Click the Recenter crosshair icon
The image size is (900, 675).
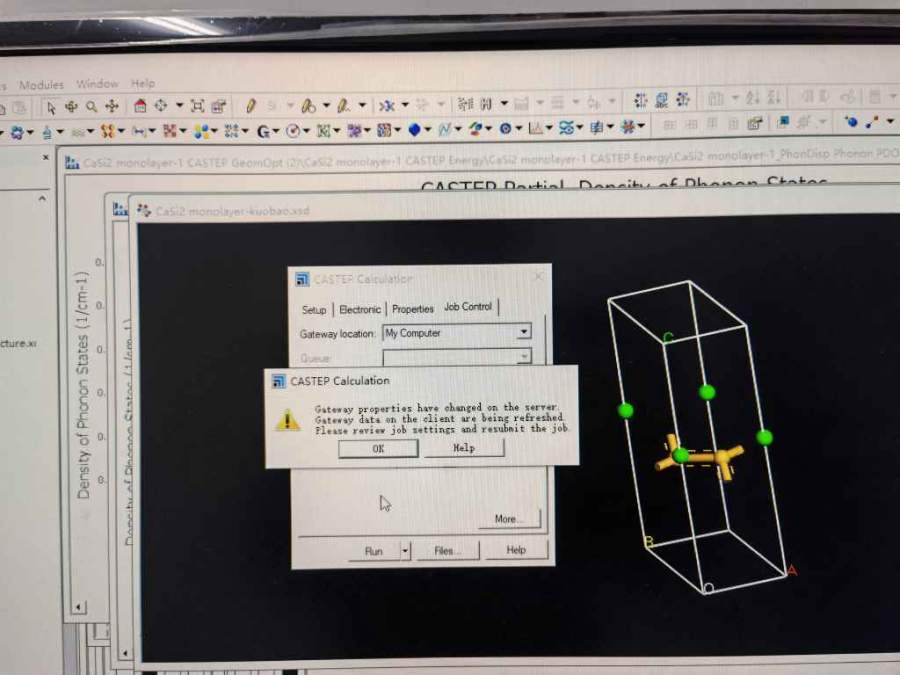coord(161,106)
